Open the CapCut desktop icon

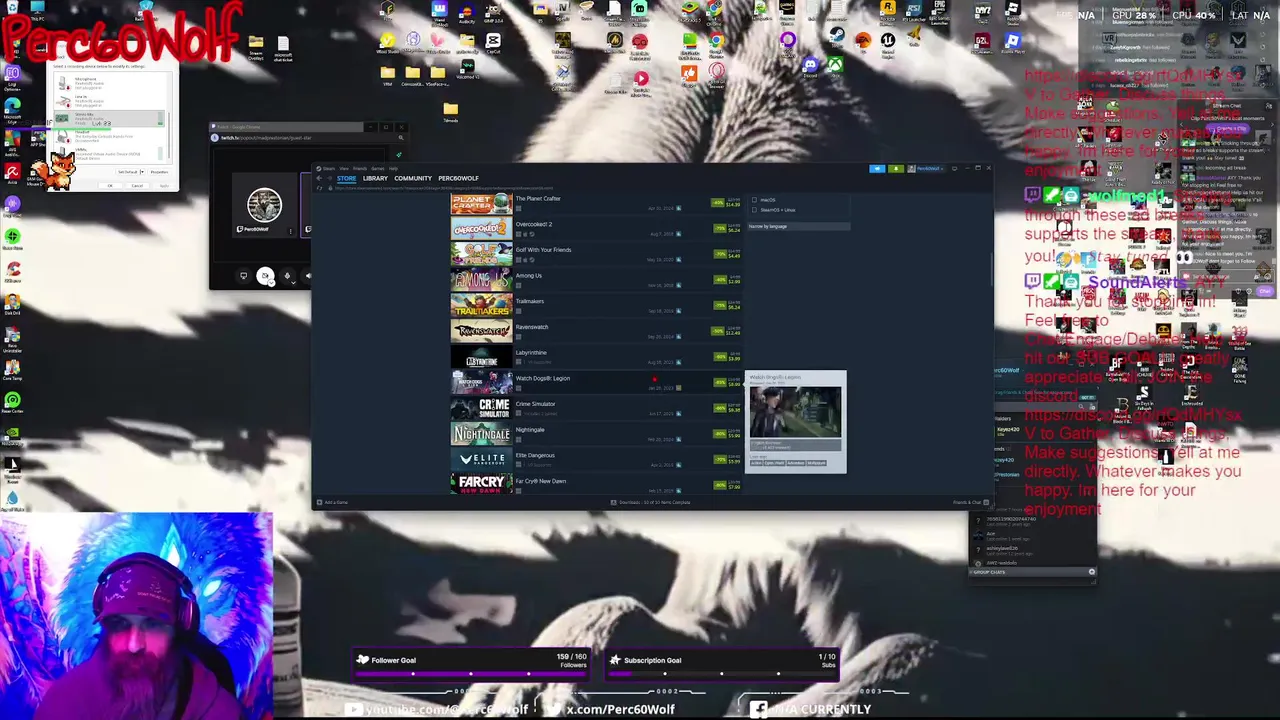(x=493, y=43)
